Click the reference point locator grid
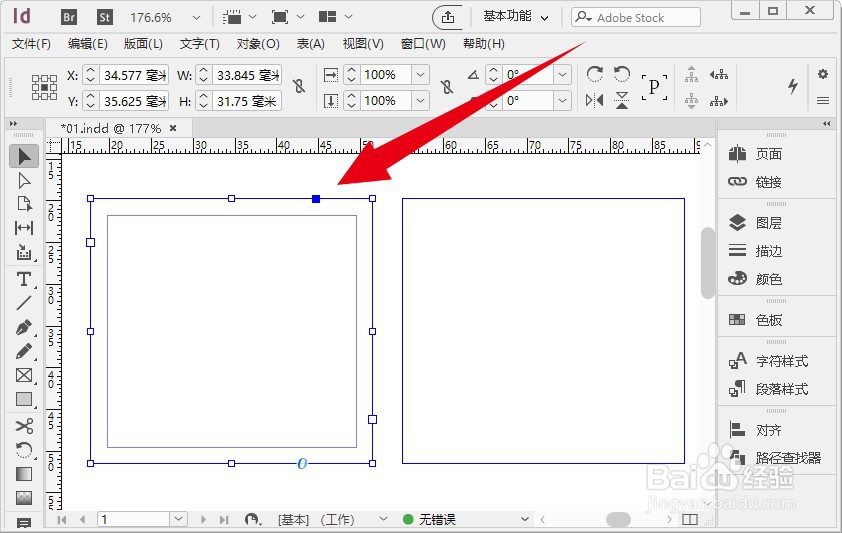The height and width of the screenshot is (533, 842). tap(44, 87)
